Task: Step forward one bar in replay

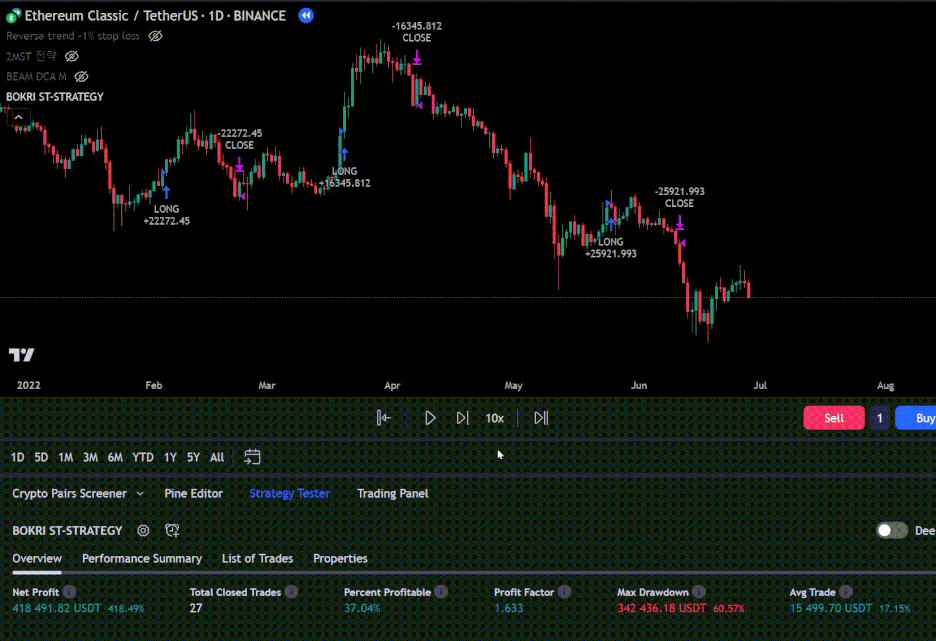Action: 462,418
